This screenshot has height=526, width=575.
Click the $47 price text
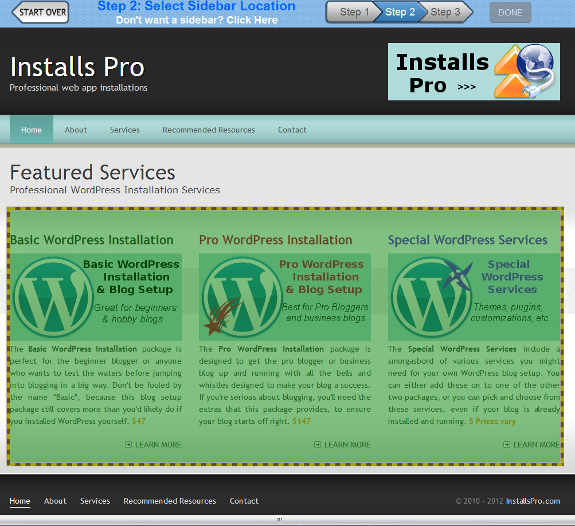pos(139,421)
